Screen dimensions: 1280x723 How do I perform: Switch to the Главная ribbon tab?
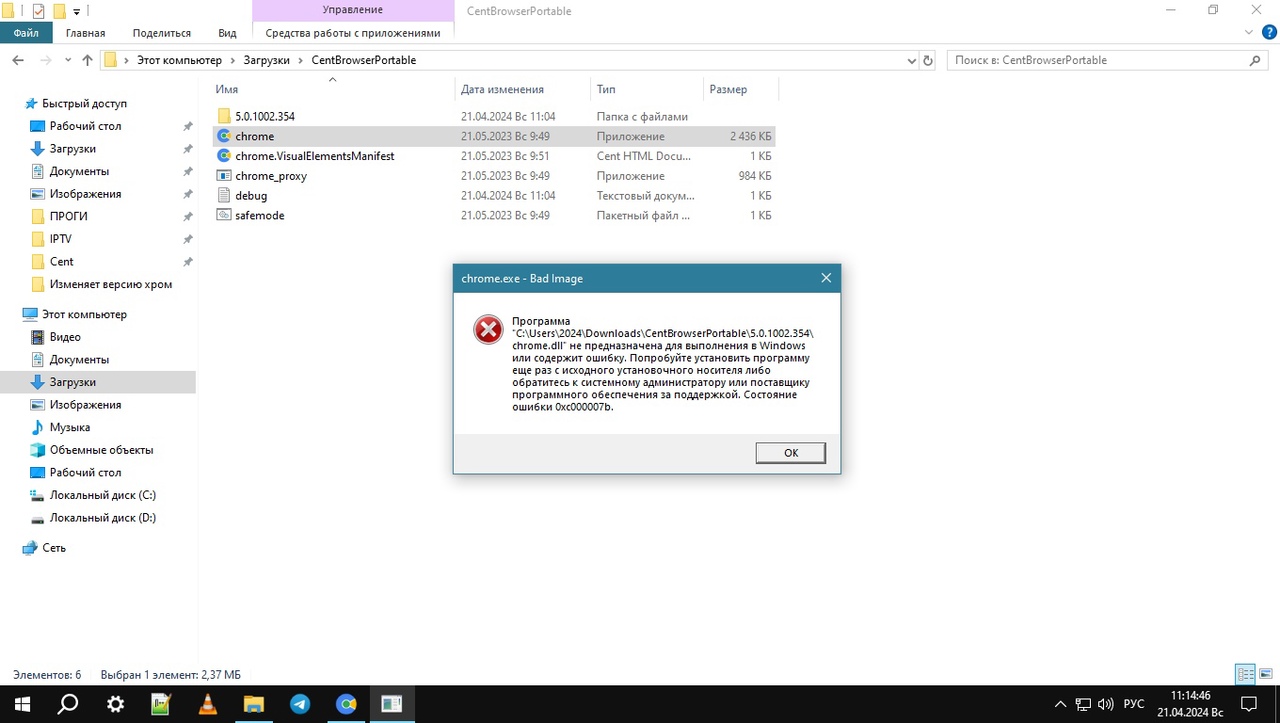(85, 33)
